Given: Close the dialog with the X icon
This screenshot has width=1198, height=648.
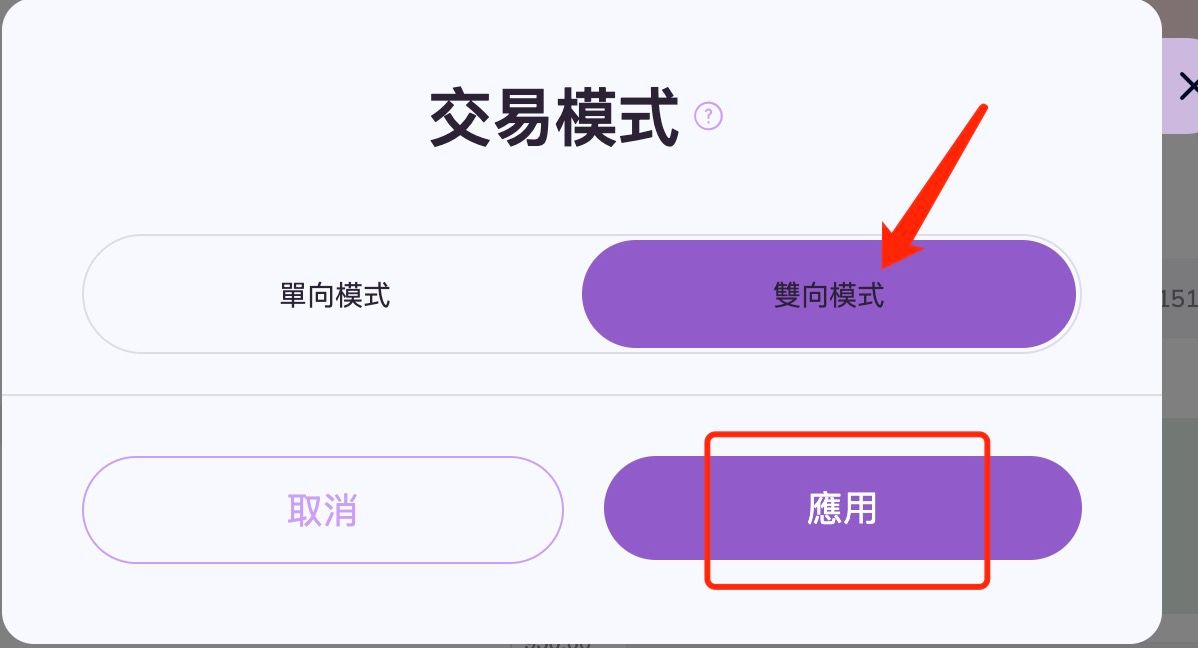Looking at the screenshot, I should tap(1188, 86).
